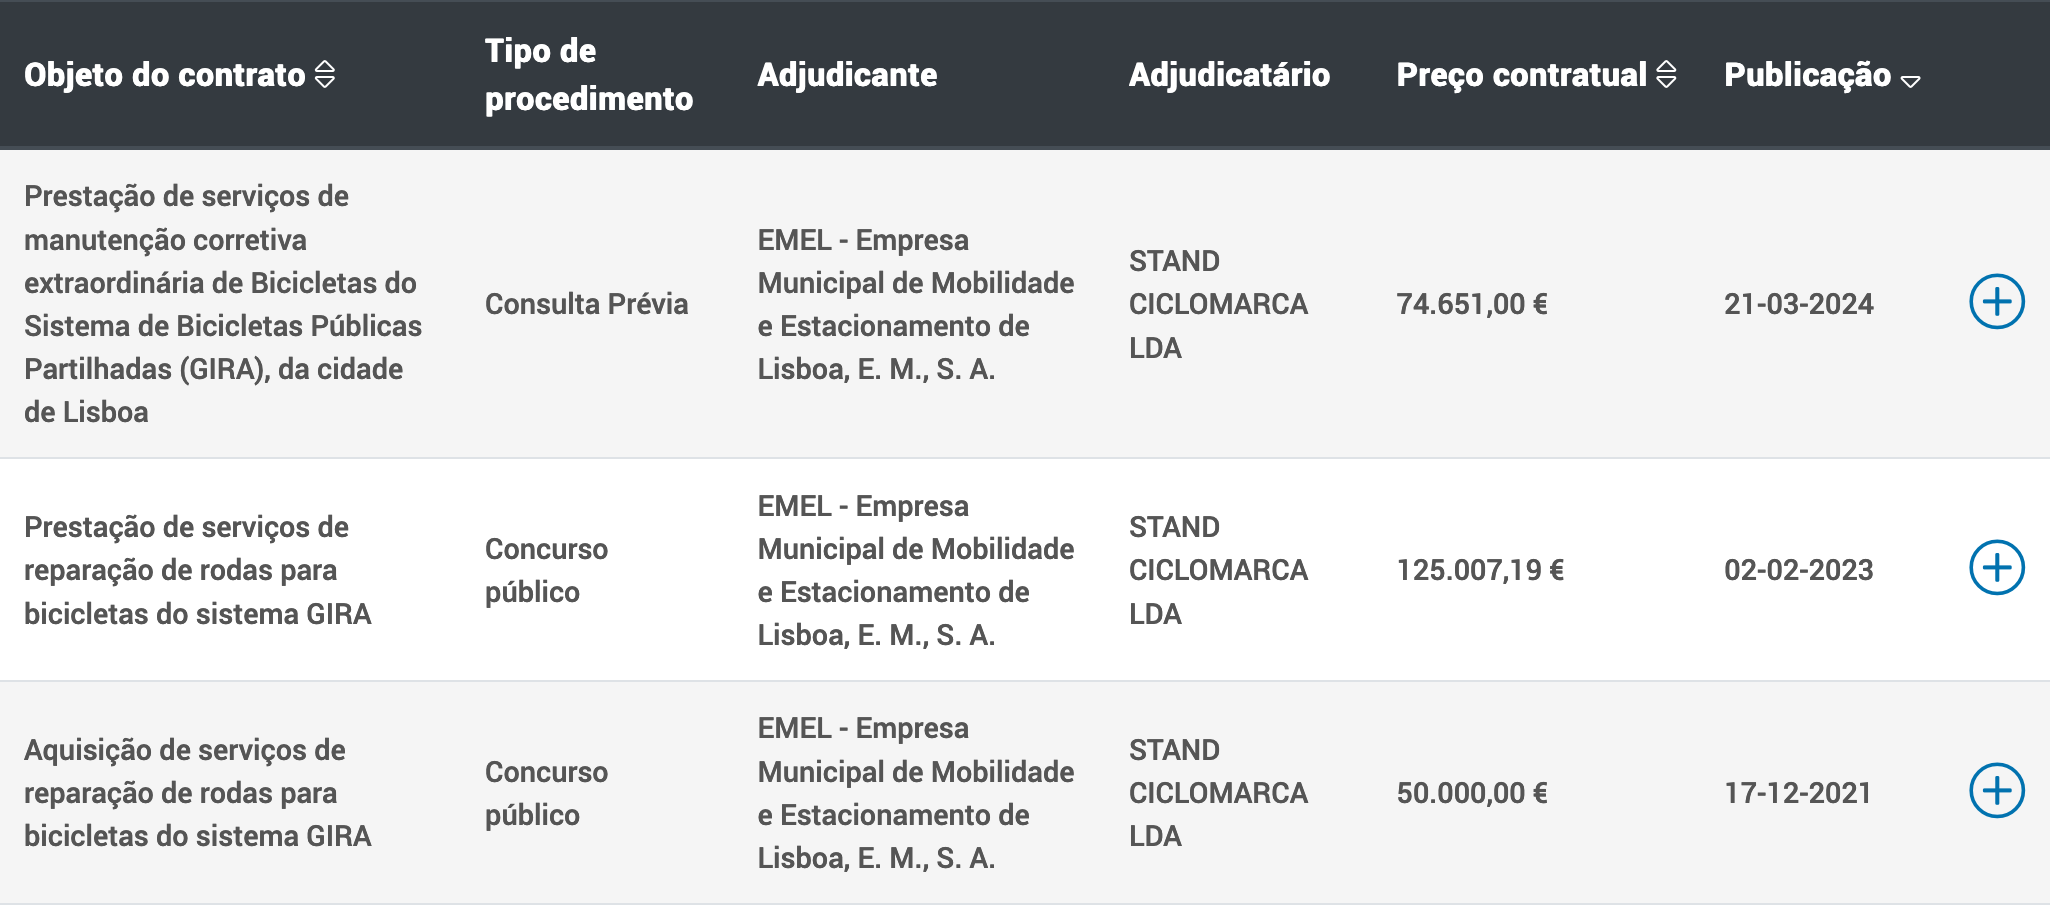The height and width of the screenshot is (905, 2050).
Task: Toggle Publicação descending sort arrow
Action: [1910, 81]
